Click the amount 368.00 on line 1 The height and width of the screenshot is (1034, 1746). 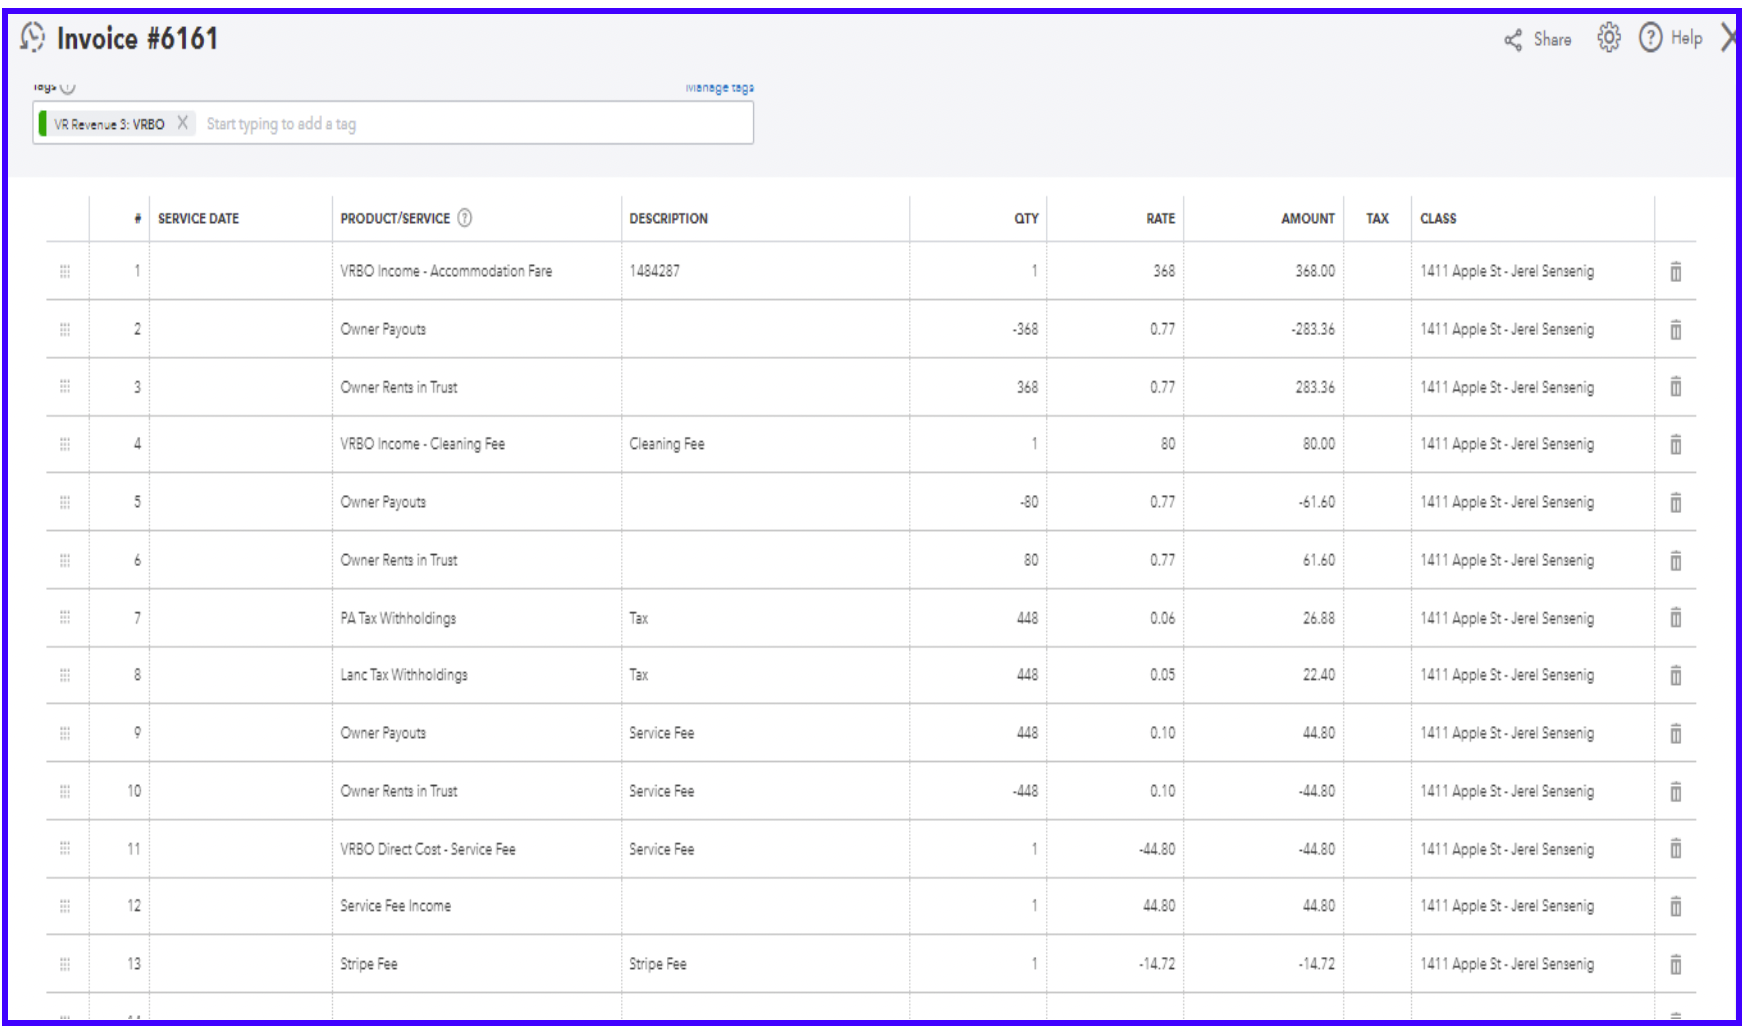[x=1314, y=271]
